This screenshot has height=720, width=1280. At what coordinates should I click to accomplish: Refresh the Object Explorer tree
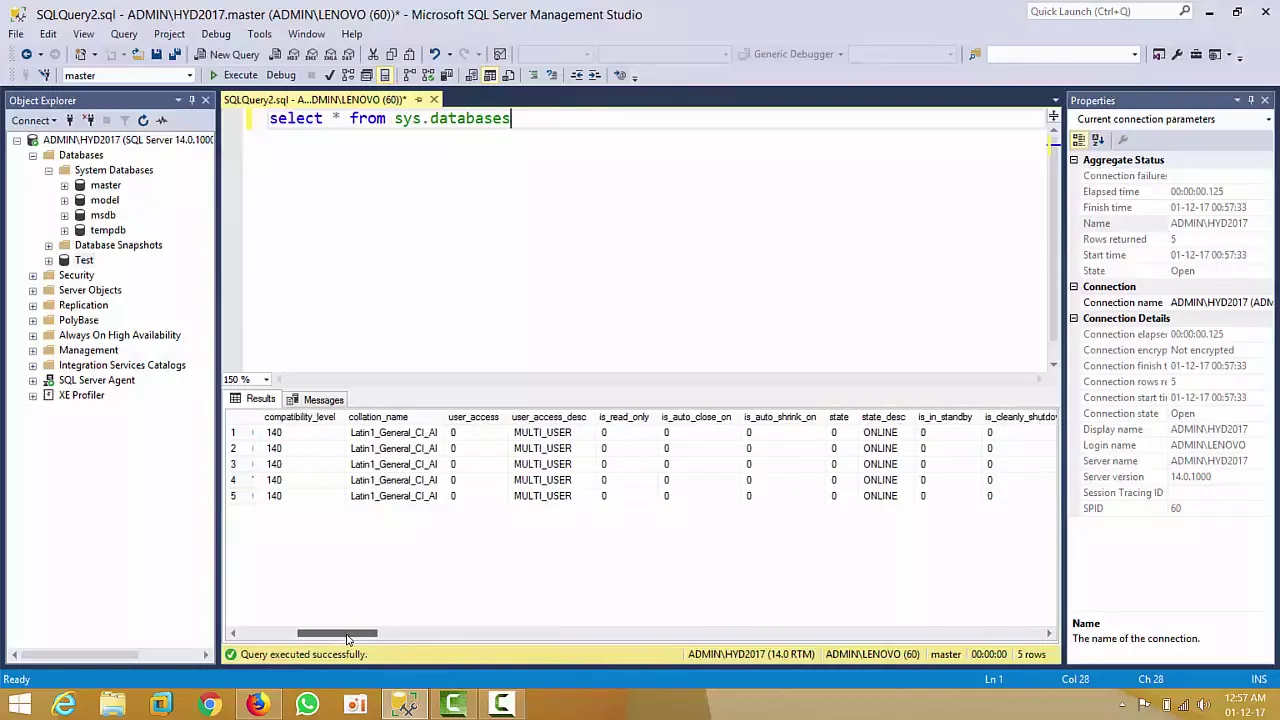(143, 120)
